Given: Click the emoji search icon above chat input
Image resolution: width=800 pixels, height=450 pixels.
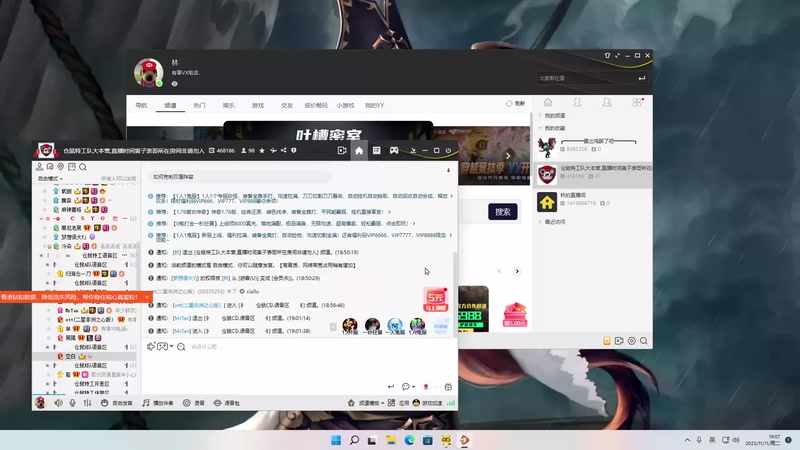Looking at the screenshot, I should (181, 347).
